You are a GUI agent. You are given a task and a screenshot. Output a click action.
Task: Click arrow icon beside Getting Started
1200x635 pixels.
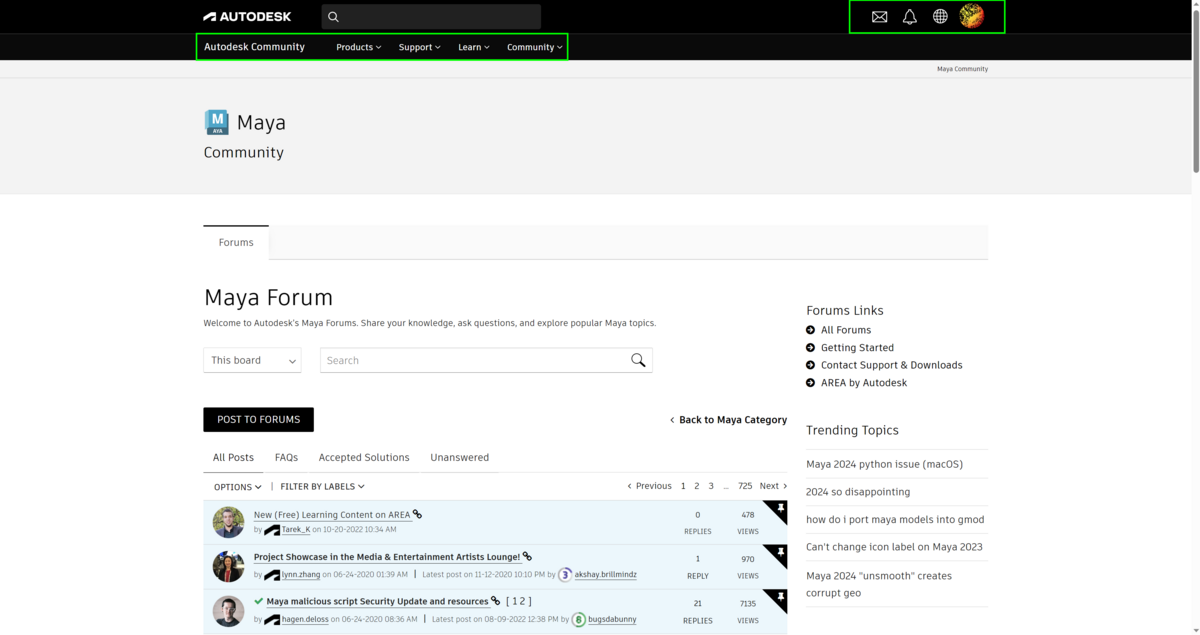coord(811,348)
